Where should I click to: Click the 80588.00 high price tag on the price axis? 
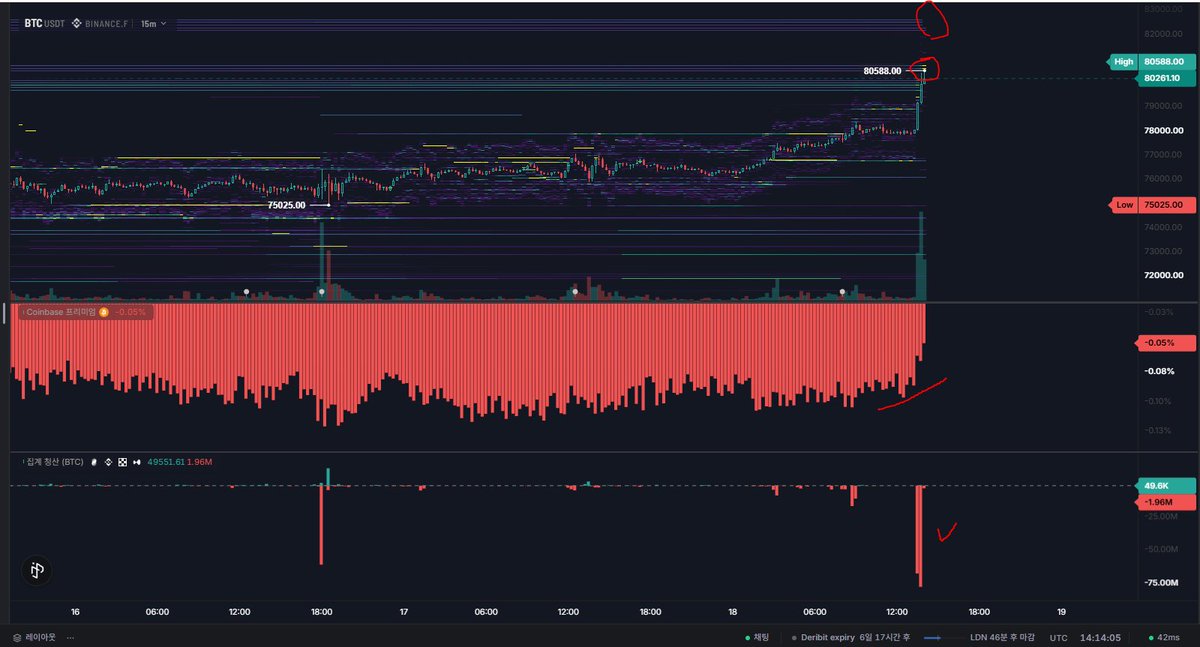pyautogui.click(x=1167, y=62)
